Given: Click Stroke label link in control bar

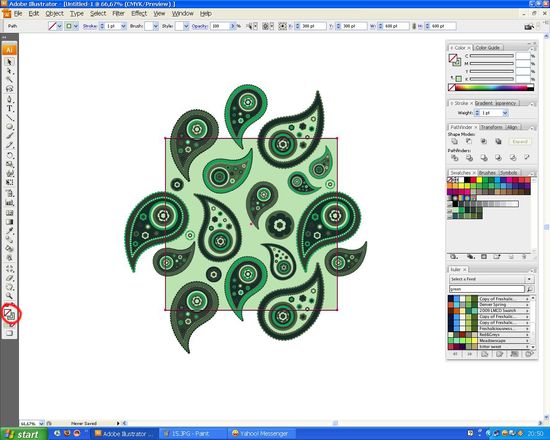Looking at the screenshot, I should coord(90,26).
